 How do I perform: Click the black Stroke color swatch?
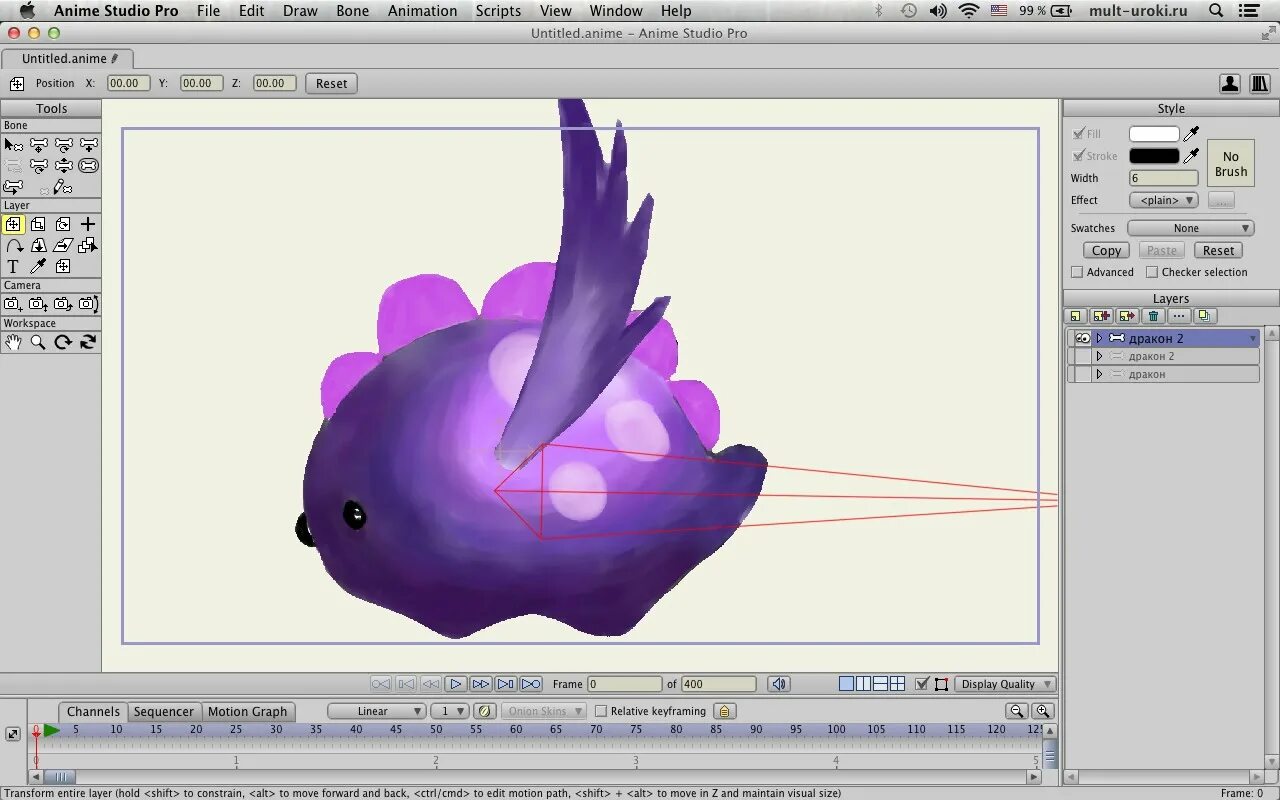[x=1154, y=156]
